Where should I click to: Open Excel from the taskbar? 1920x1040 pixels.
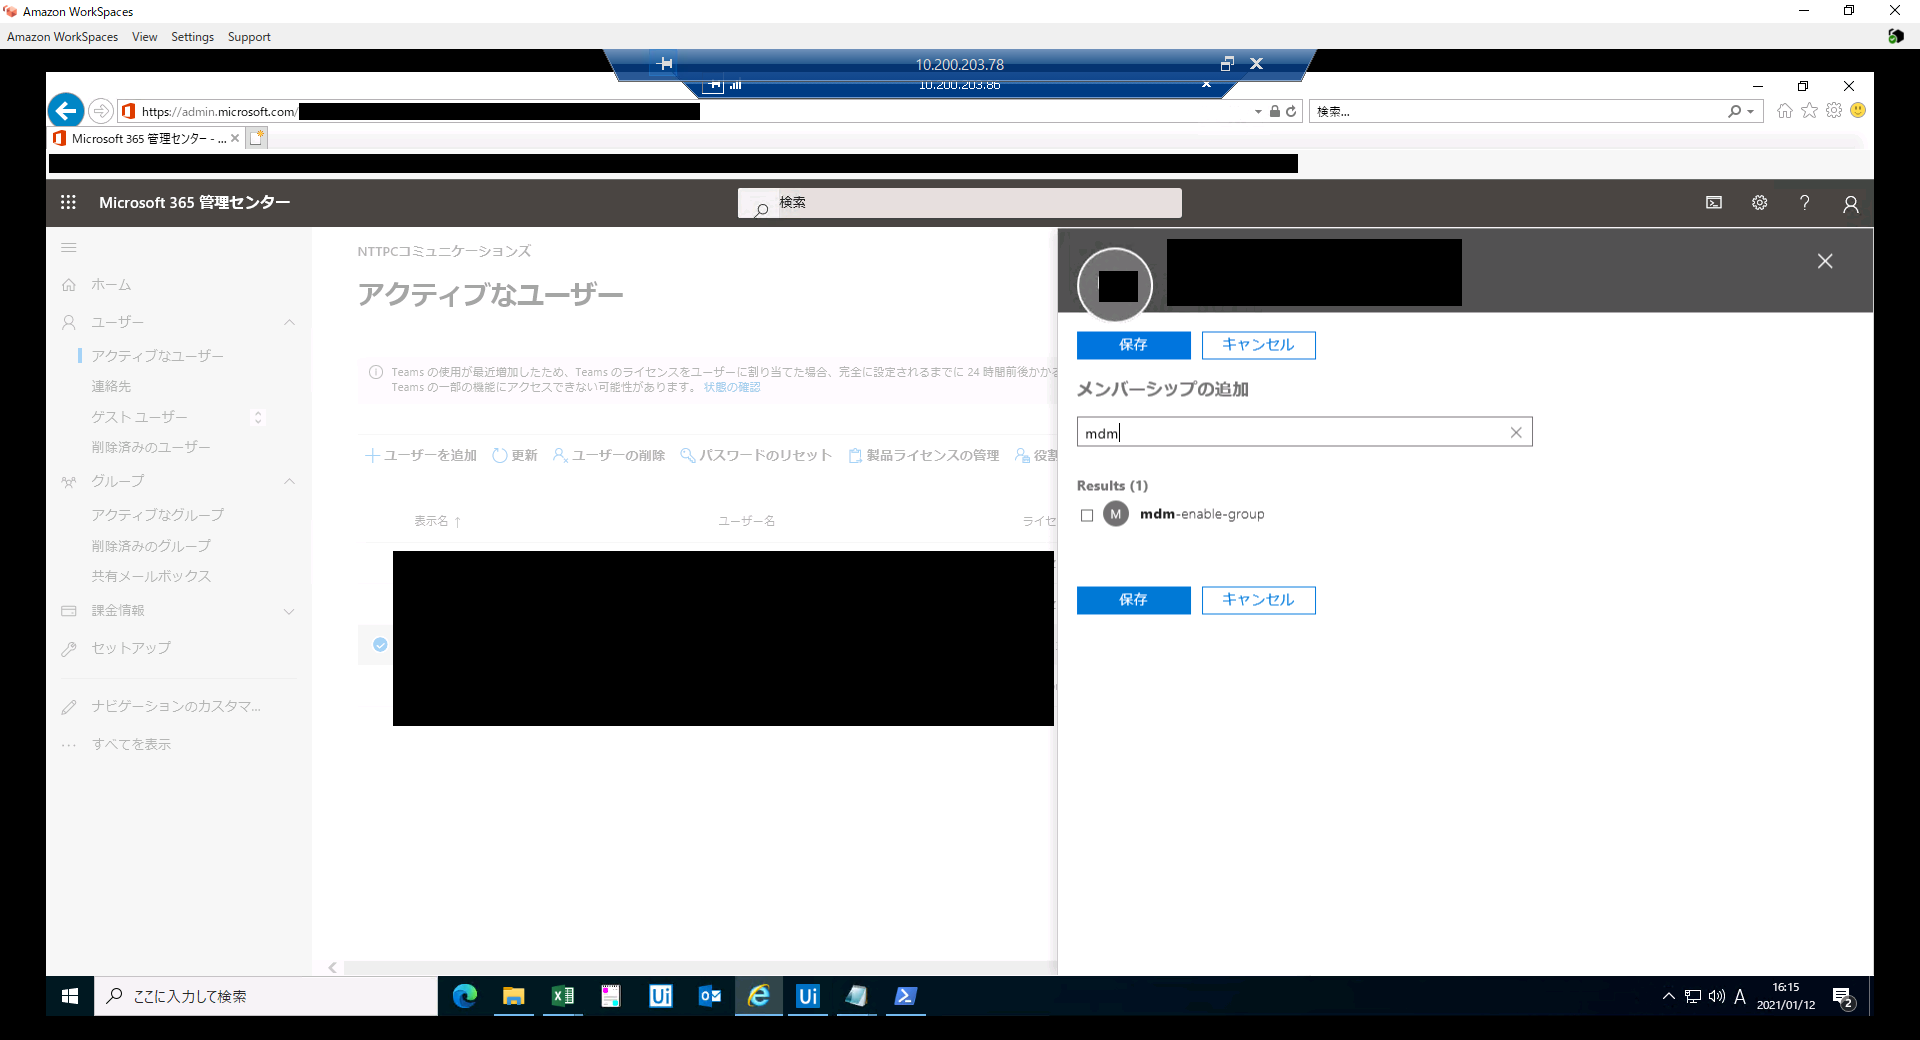[x=563, y=996]
